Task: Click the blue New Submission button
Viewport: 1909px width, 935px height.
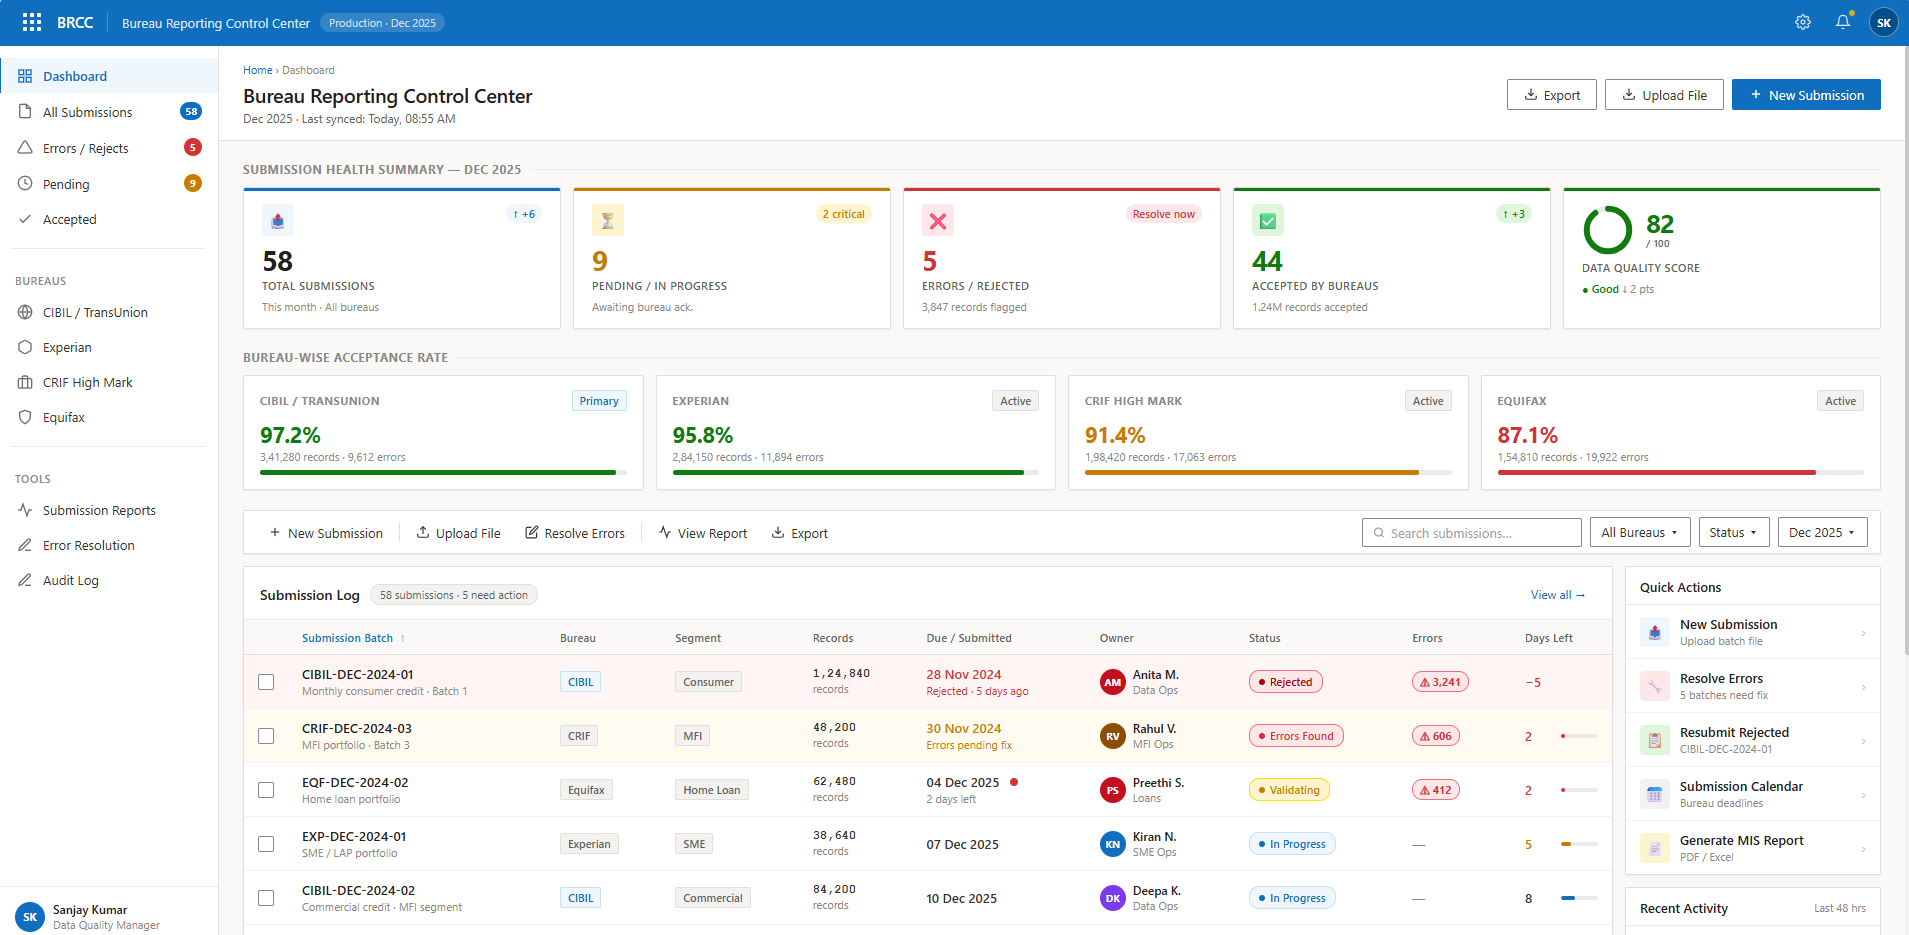Action: click(x=1805, y=95)
